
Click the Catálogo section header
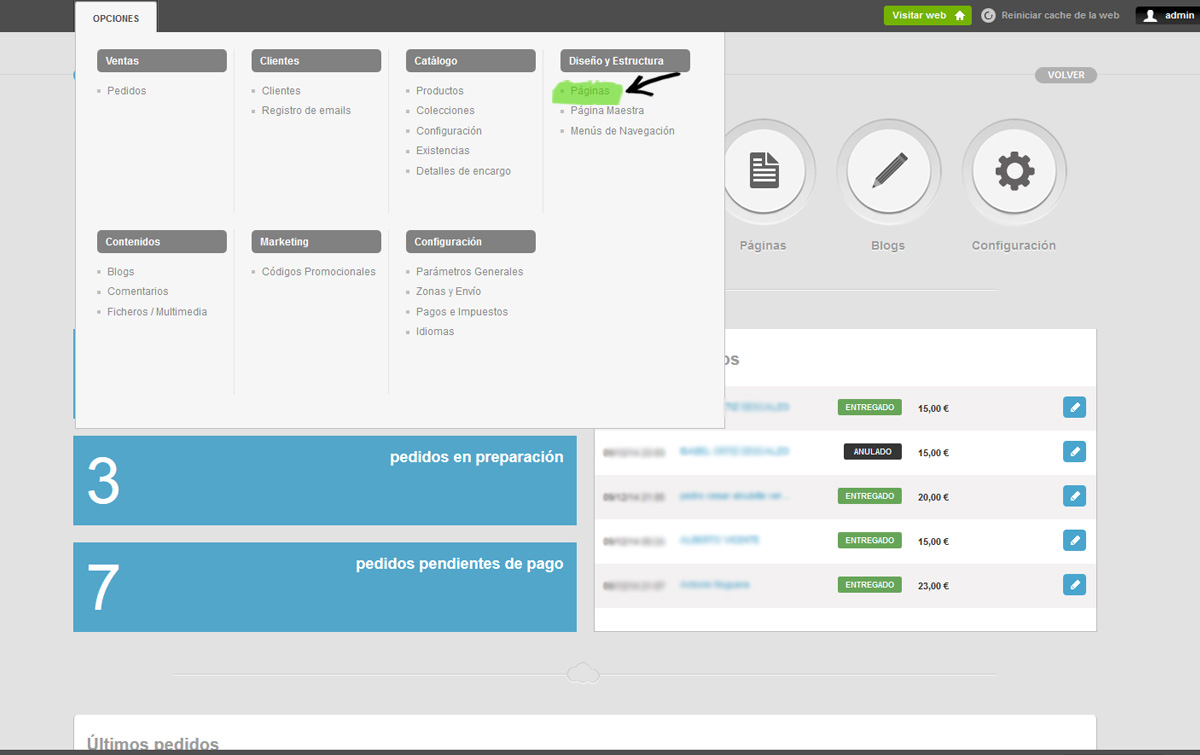(x=471, y=61)
